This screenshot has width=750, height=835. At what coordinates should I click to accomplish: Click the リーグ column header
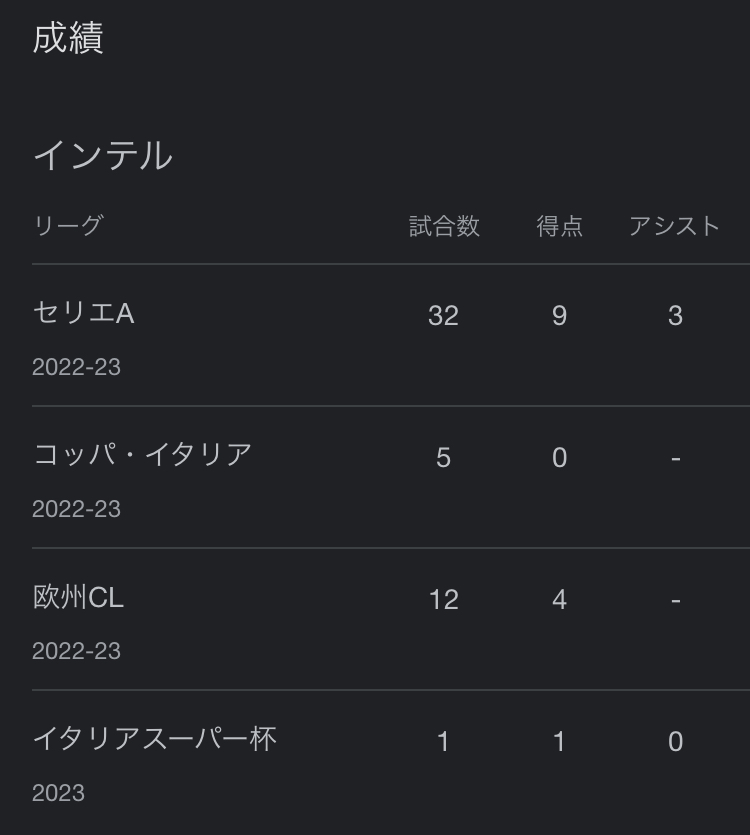[68, 226]
